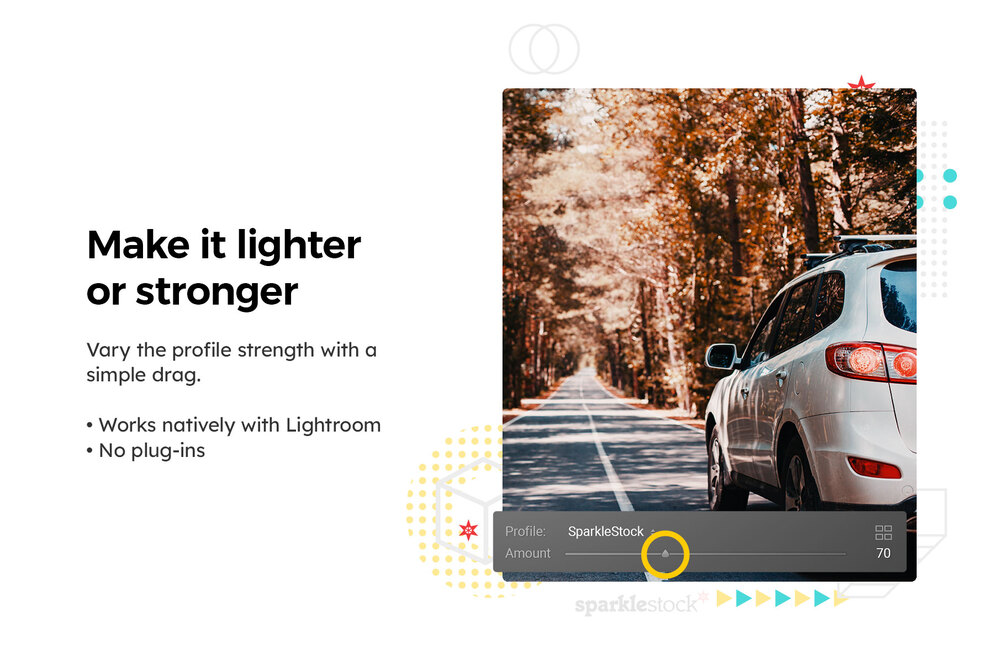Click the Amount slider handle
1005x670 pixels.
coord(665,553)
